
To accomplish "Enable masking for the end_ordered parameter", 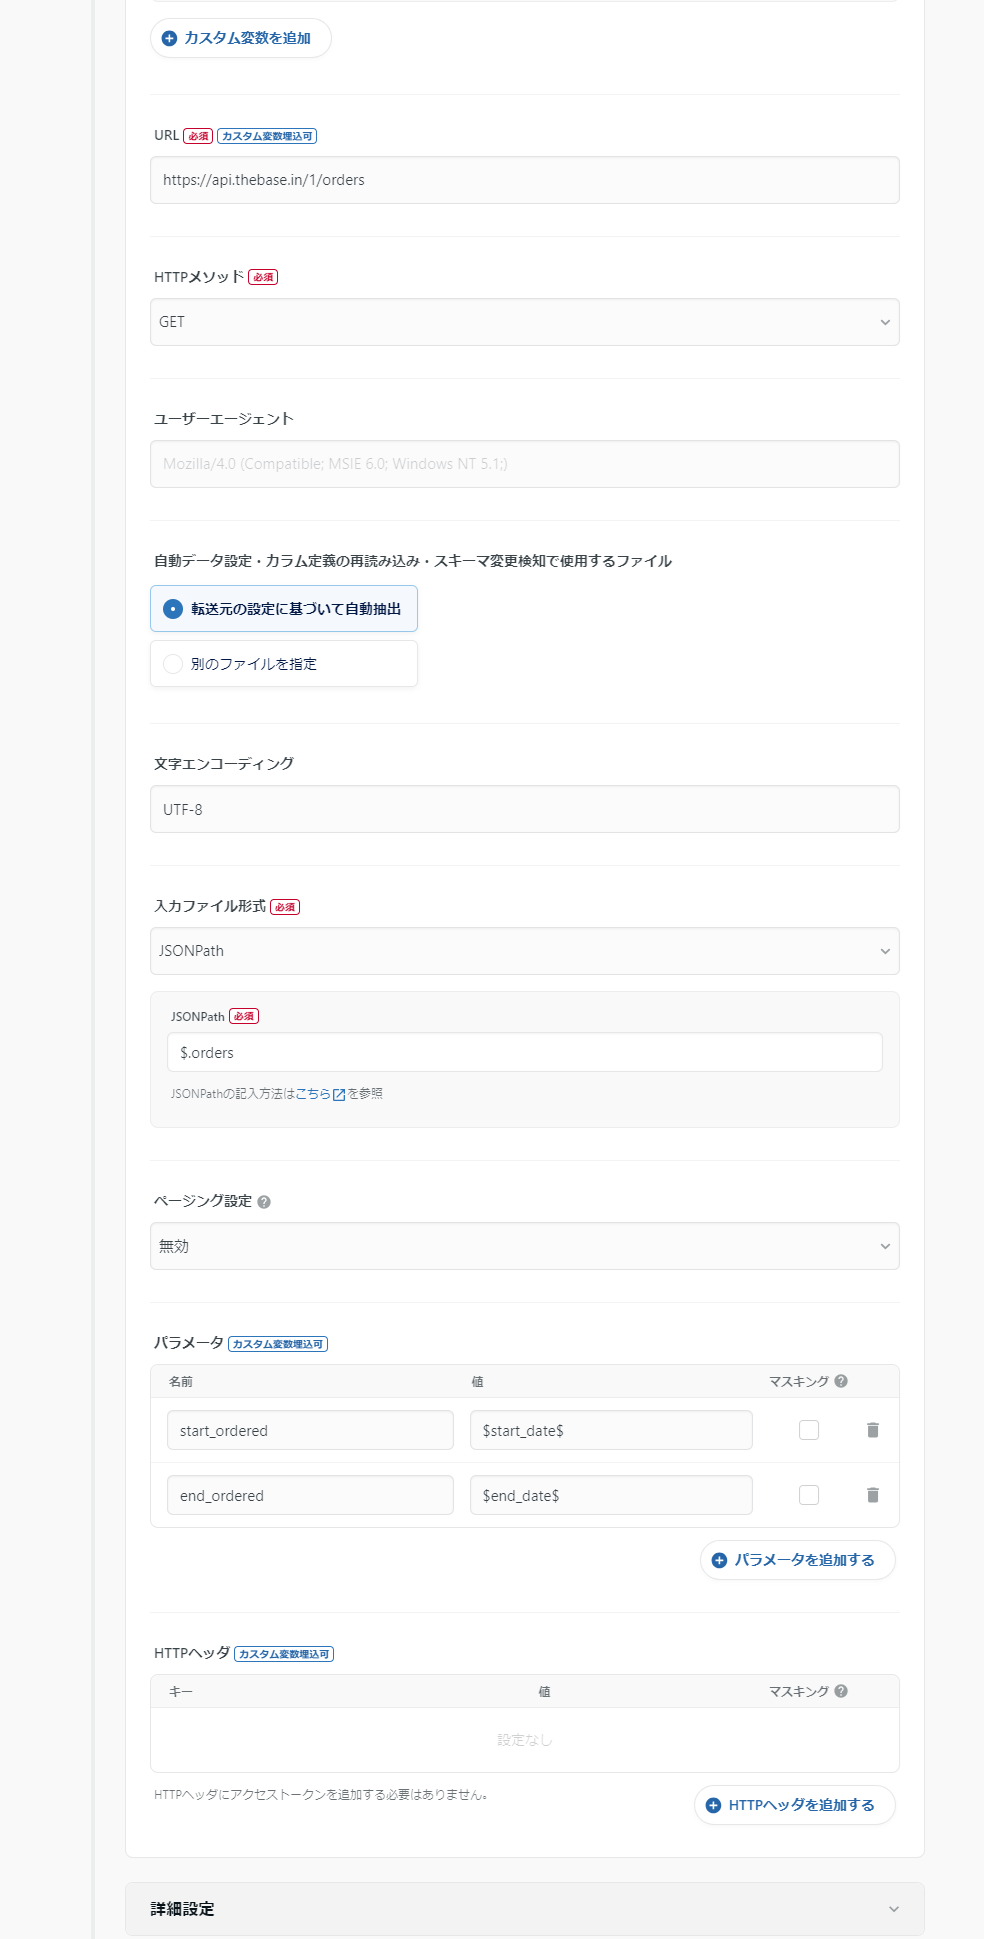I will [x=807, y=1495].
